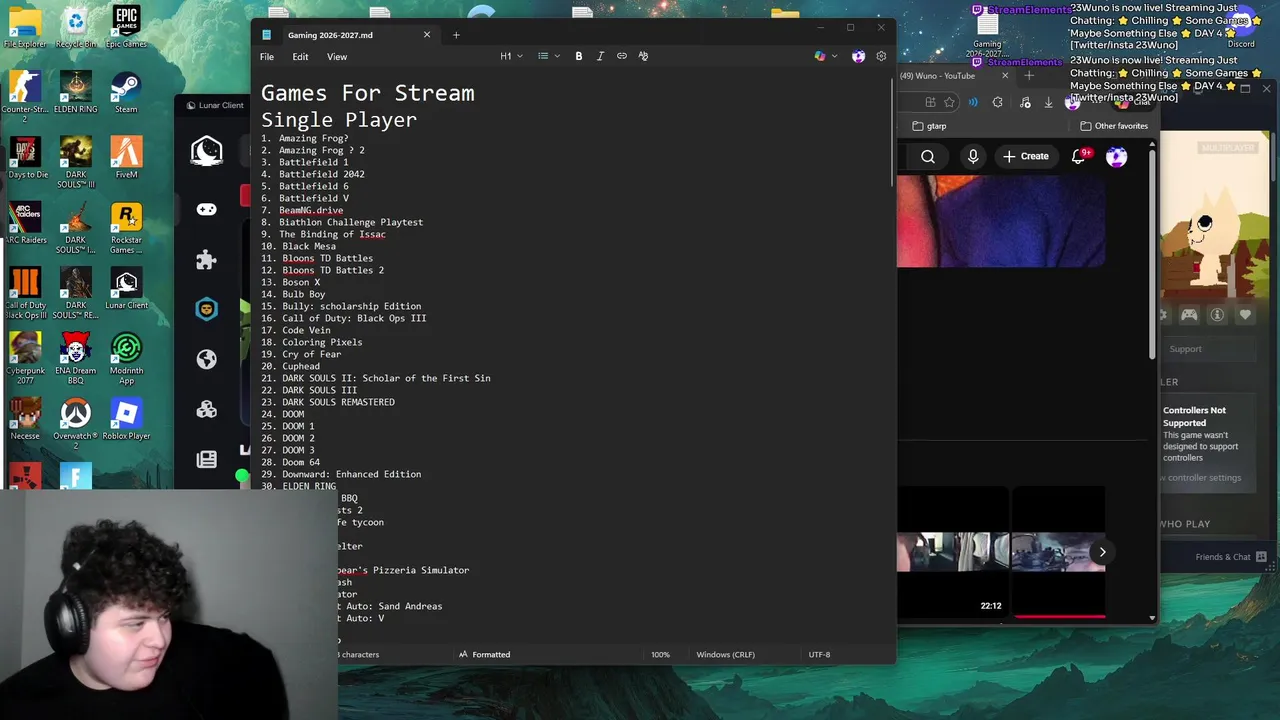The width and height of the screenshot is (1280, 720).
Task: Open the Roblox Player desktop icon
Action: tap(126, 418)
